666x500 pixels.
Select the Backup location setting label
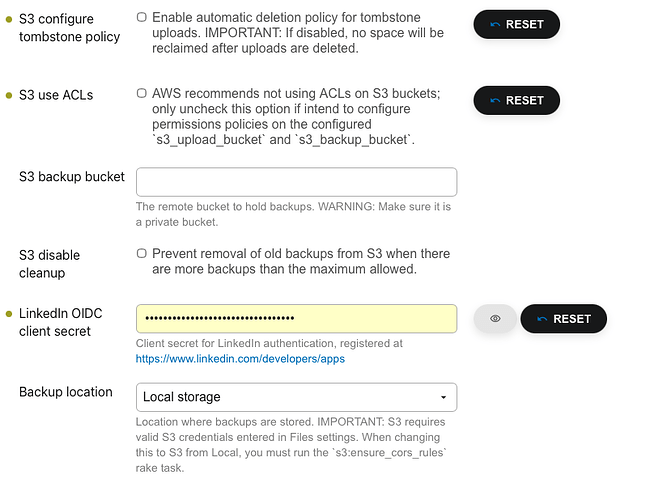pyautogui.click(x=66, y=392)
